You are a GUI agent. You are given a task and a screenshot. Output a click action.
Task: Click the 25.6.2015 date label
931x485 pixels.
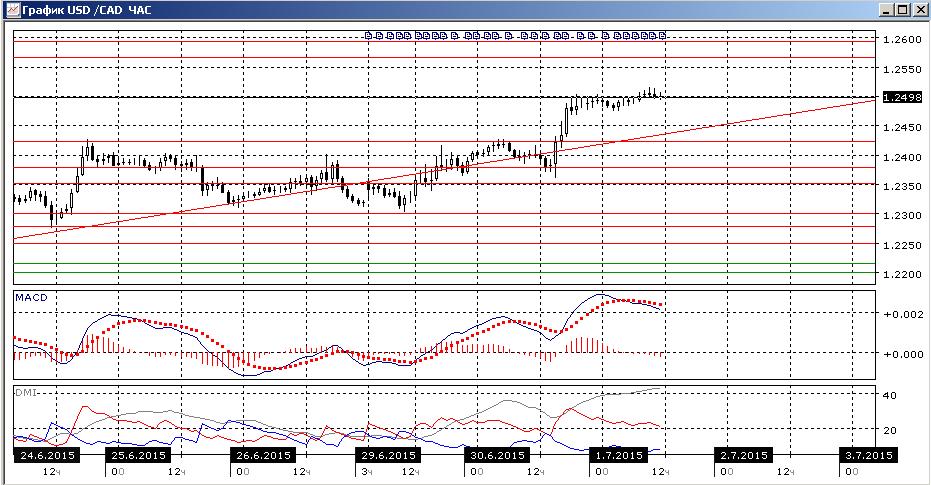[x=138, y=455]
